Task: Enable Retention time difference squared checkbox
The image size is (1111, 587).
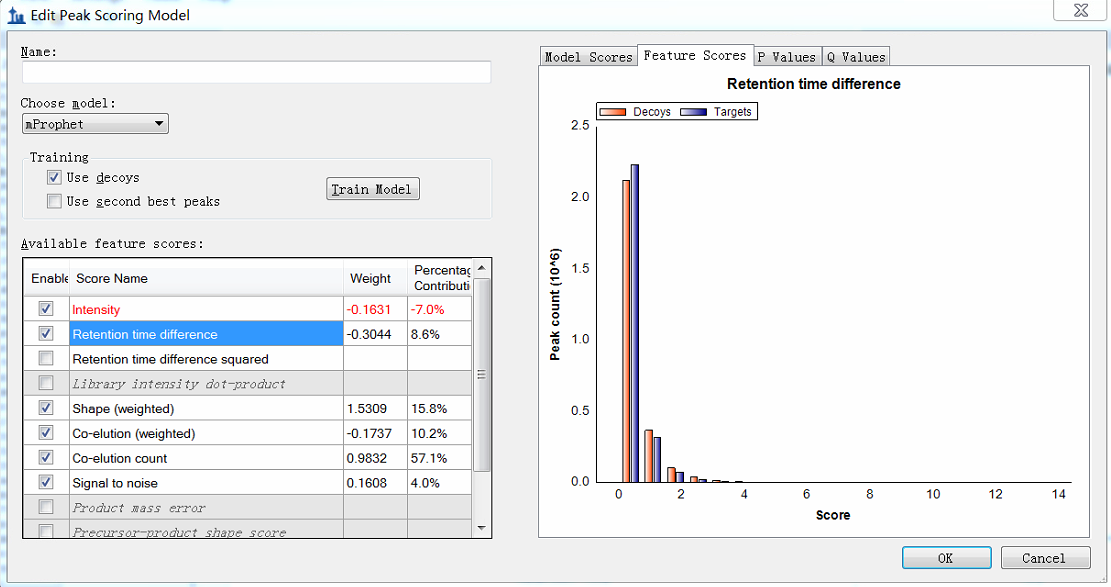Action: click(46, 358)
